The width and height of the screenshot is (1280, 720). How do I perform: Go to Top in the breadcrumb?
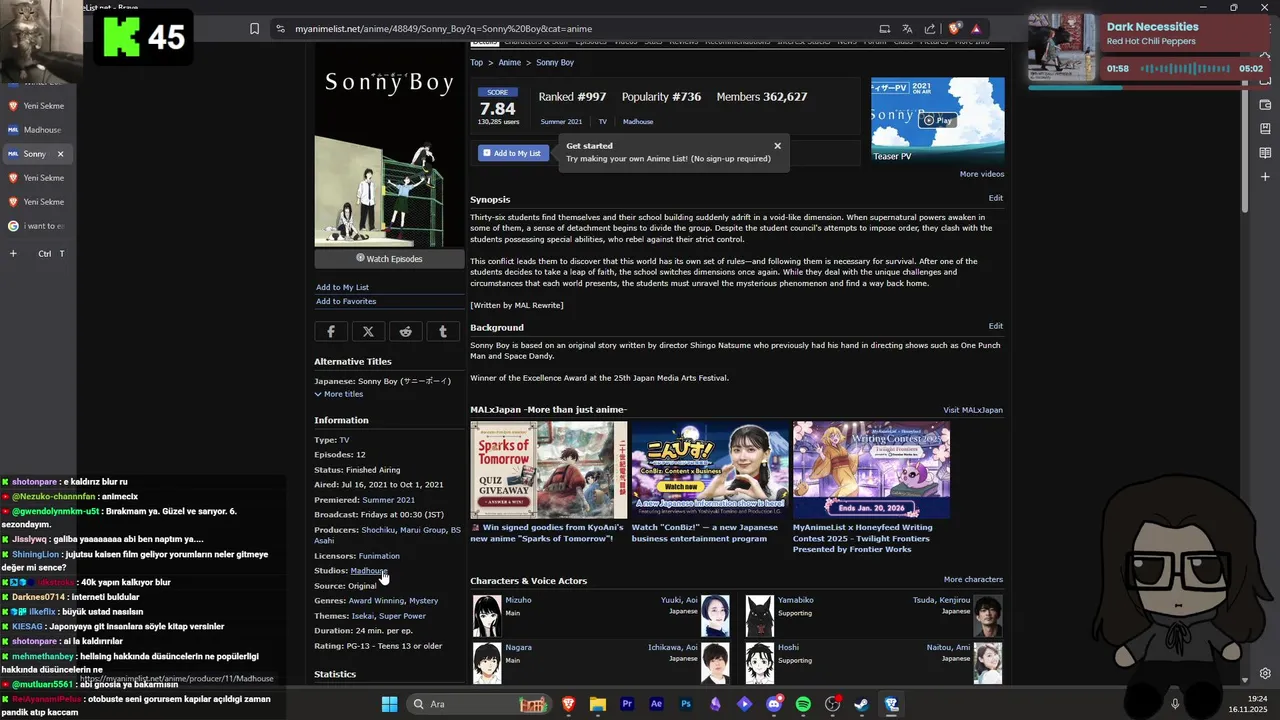click(x=477, y=63)
